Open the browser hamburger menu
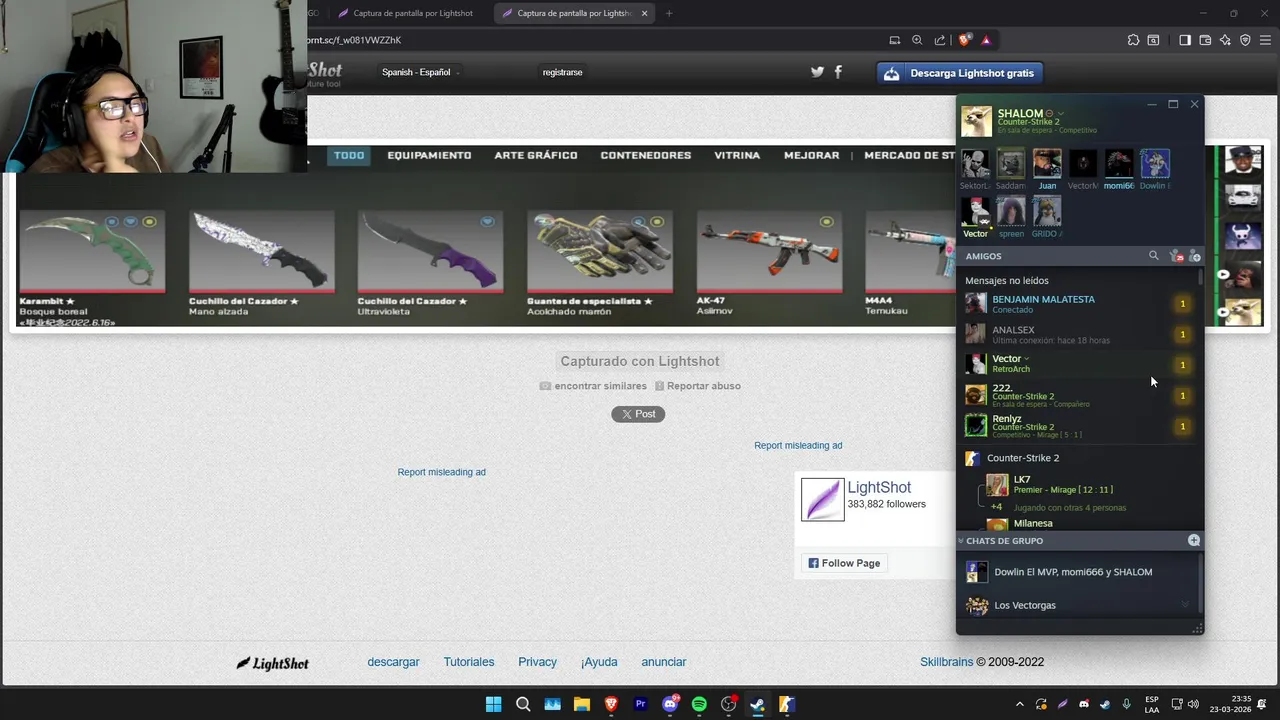The image size is (1280, 720). [1265, 40]
